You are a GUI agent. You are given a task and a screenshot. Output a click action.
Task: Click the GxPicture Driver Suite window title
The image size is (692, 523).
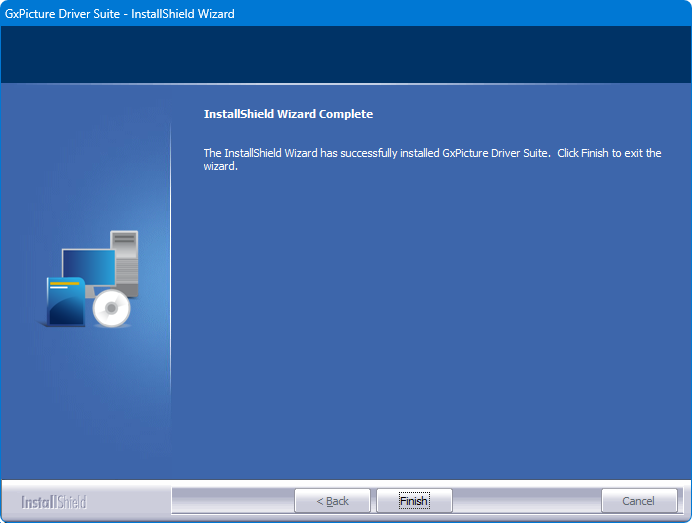120,14
